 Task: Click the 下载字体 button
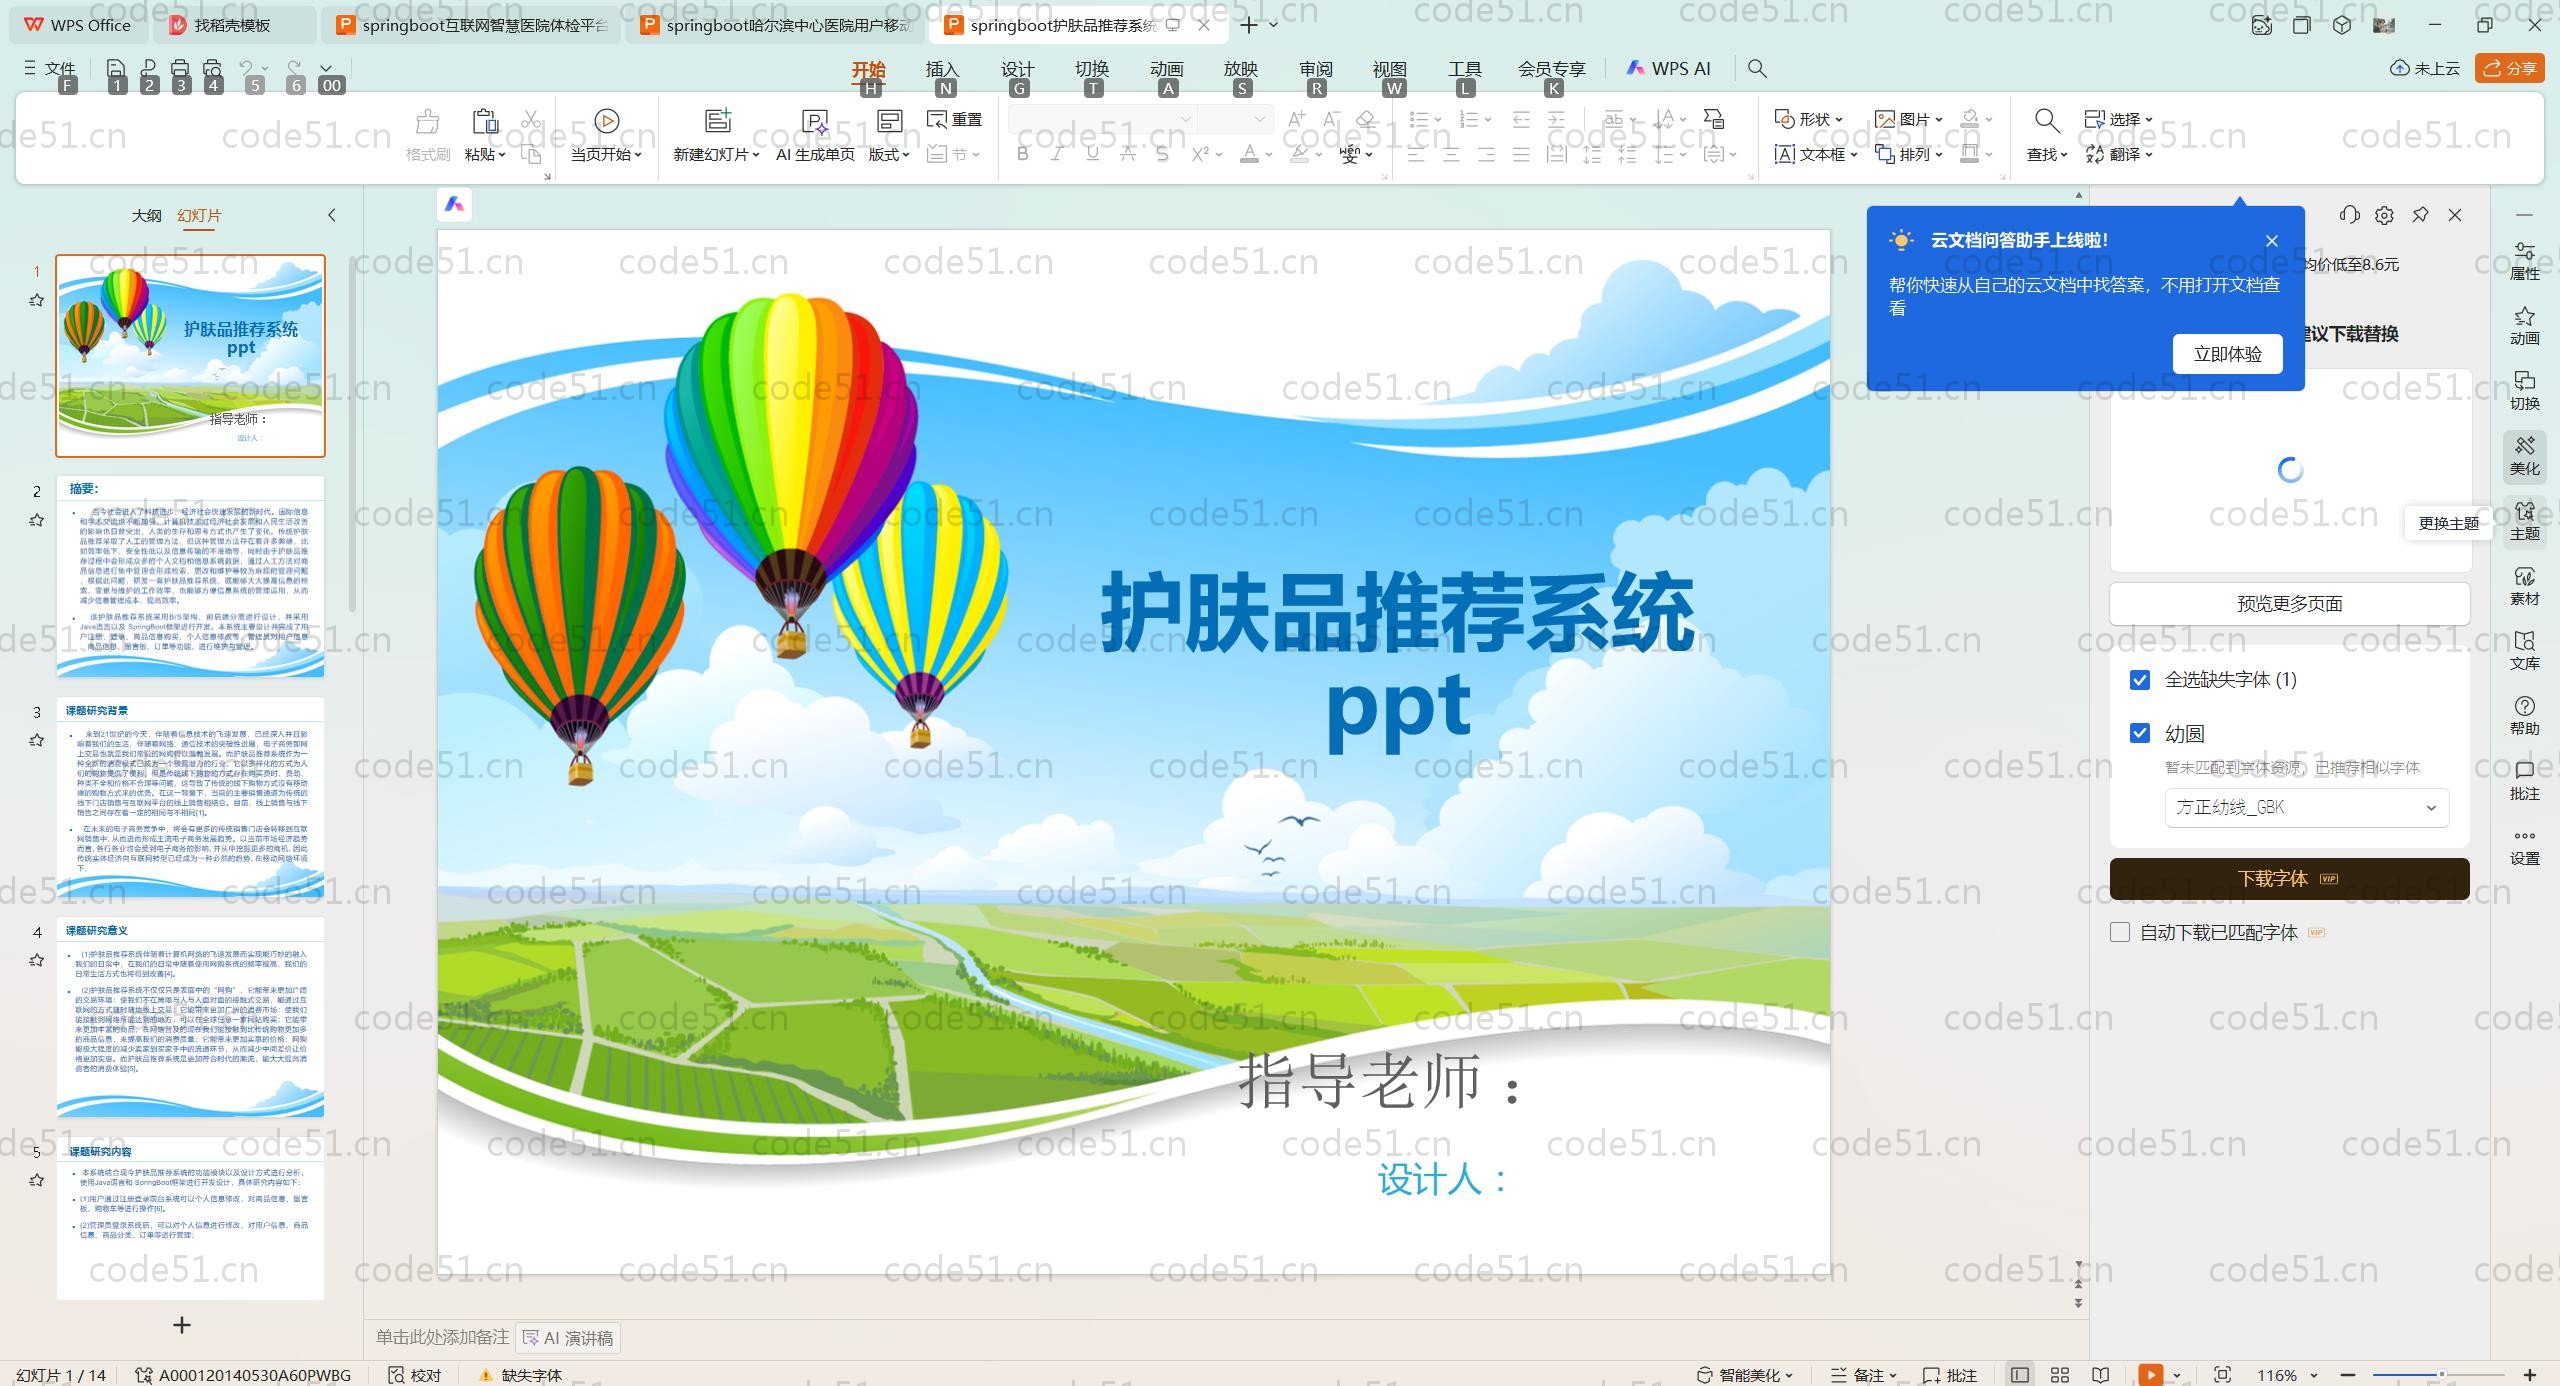click(x=2289, y=879)
